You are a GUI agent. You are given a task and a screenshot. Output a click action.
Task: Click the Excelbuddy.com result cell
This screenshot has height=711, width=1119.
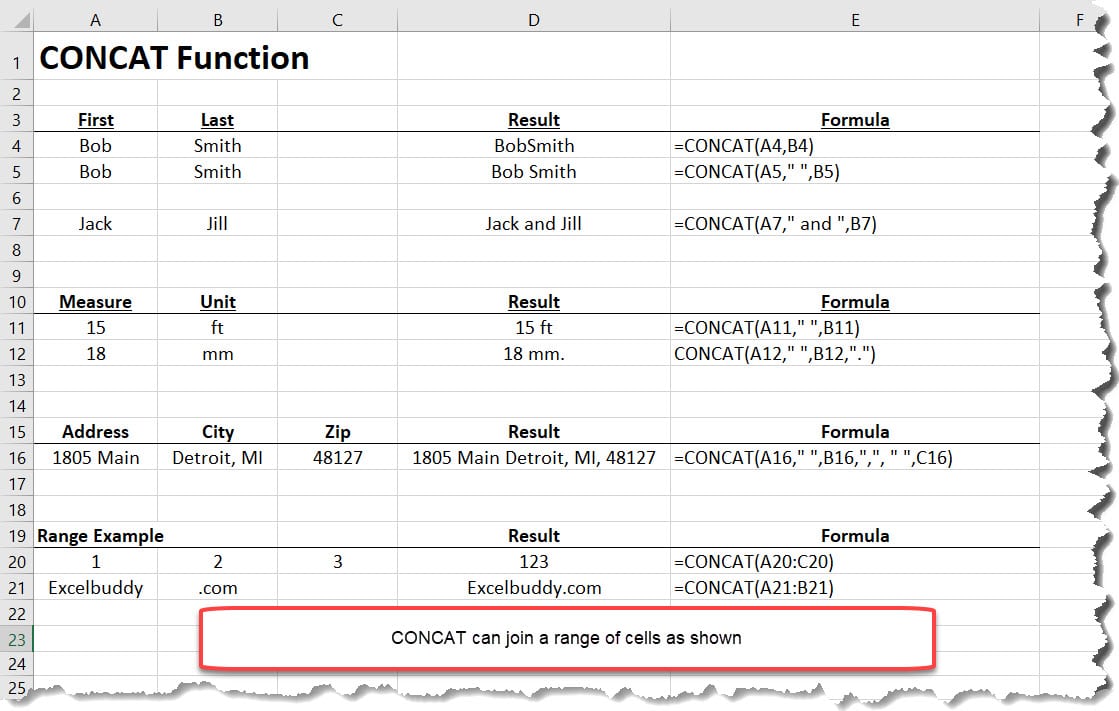(x=533, y=587)
